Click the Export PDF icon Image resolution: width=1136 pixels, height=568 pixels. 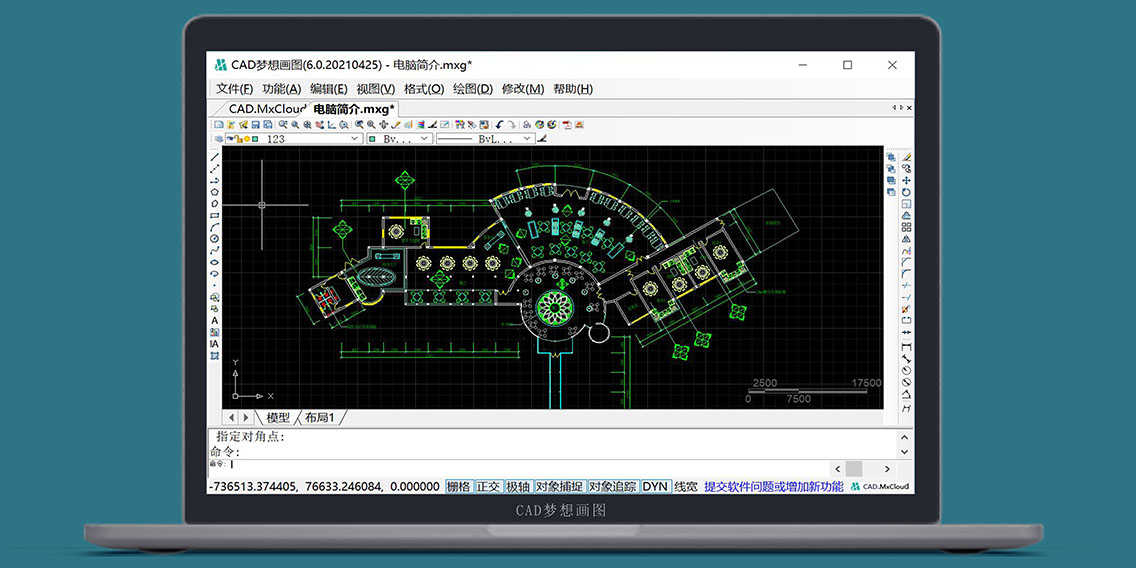coord(567,125)
